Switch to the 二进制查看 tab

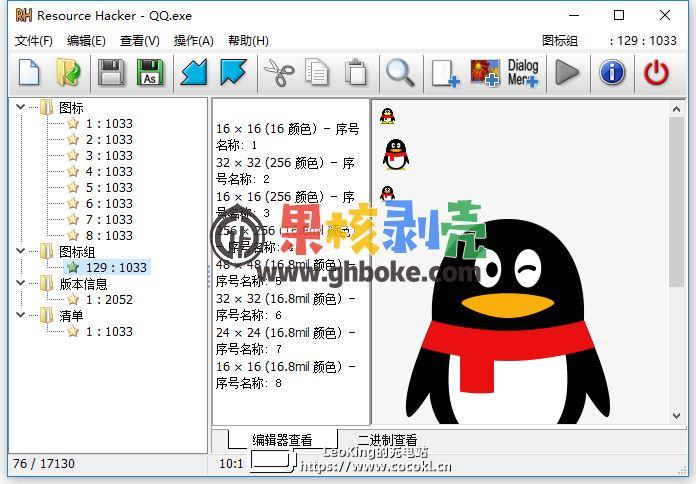[387, 440]
